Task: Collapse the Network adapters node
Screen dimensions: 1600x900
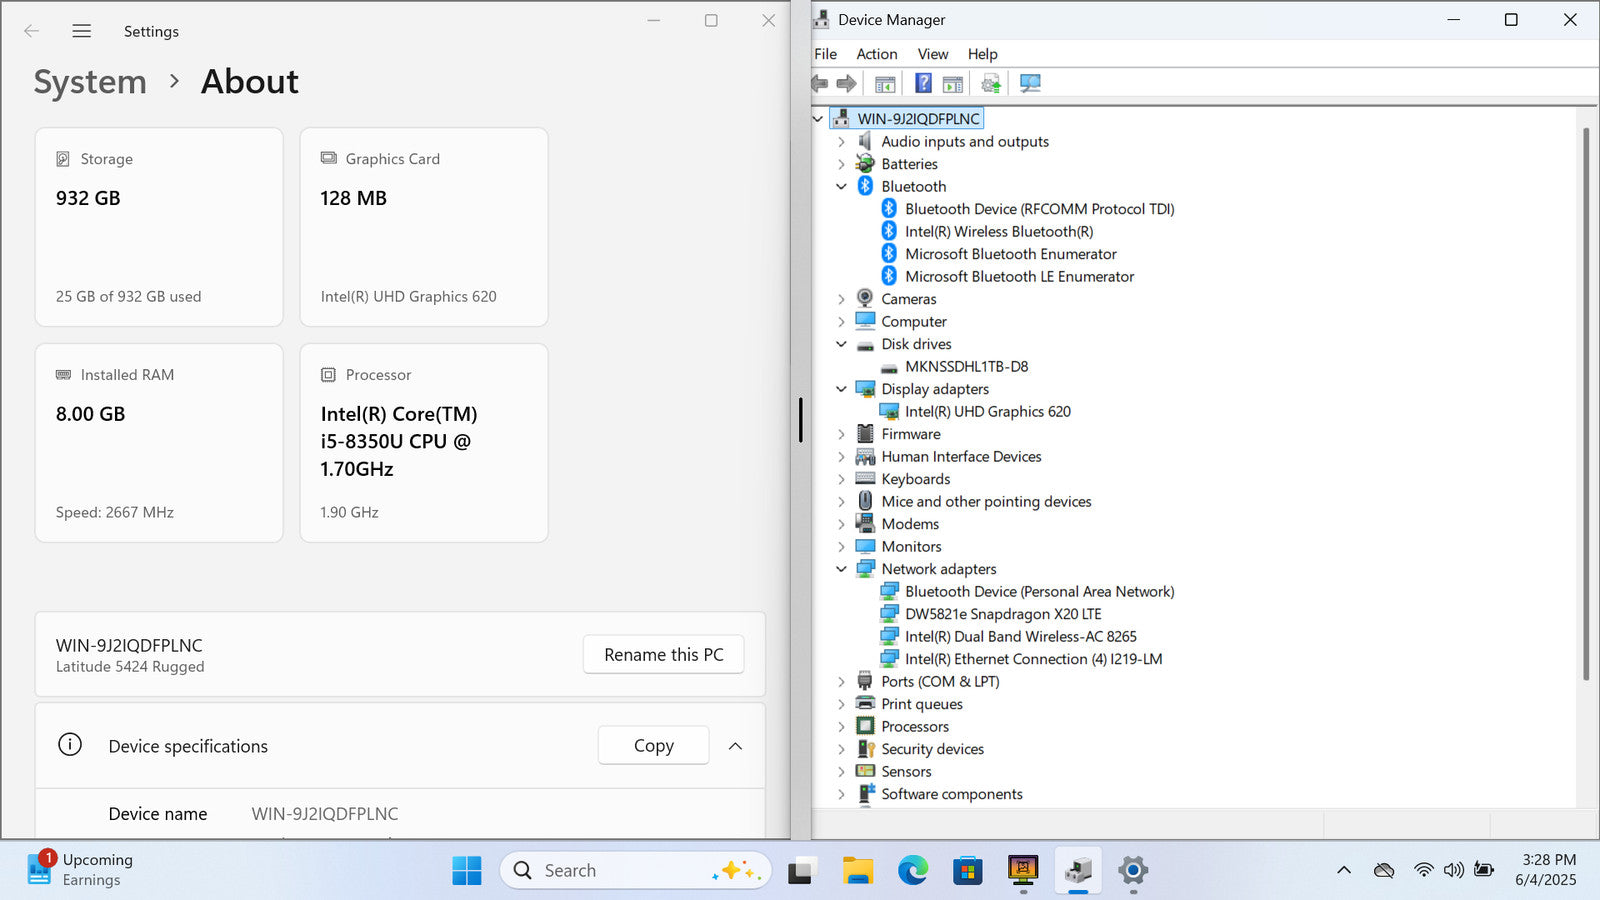Action: tap(841, 568)
